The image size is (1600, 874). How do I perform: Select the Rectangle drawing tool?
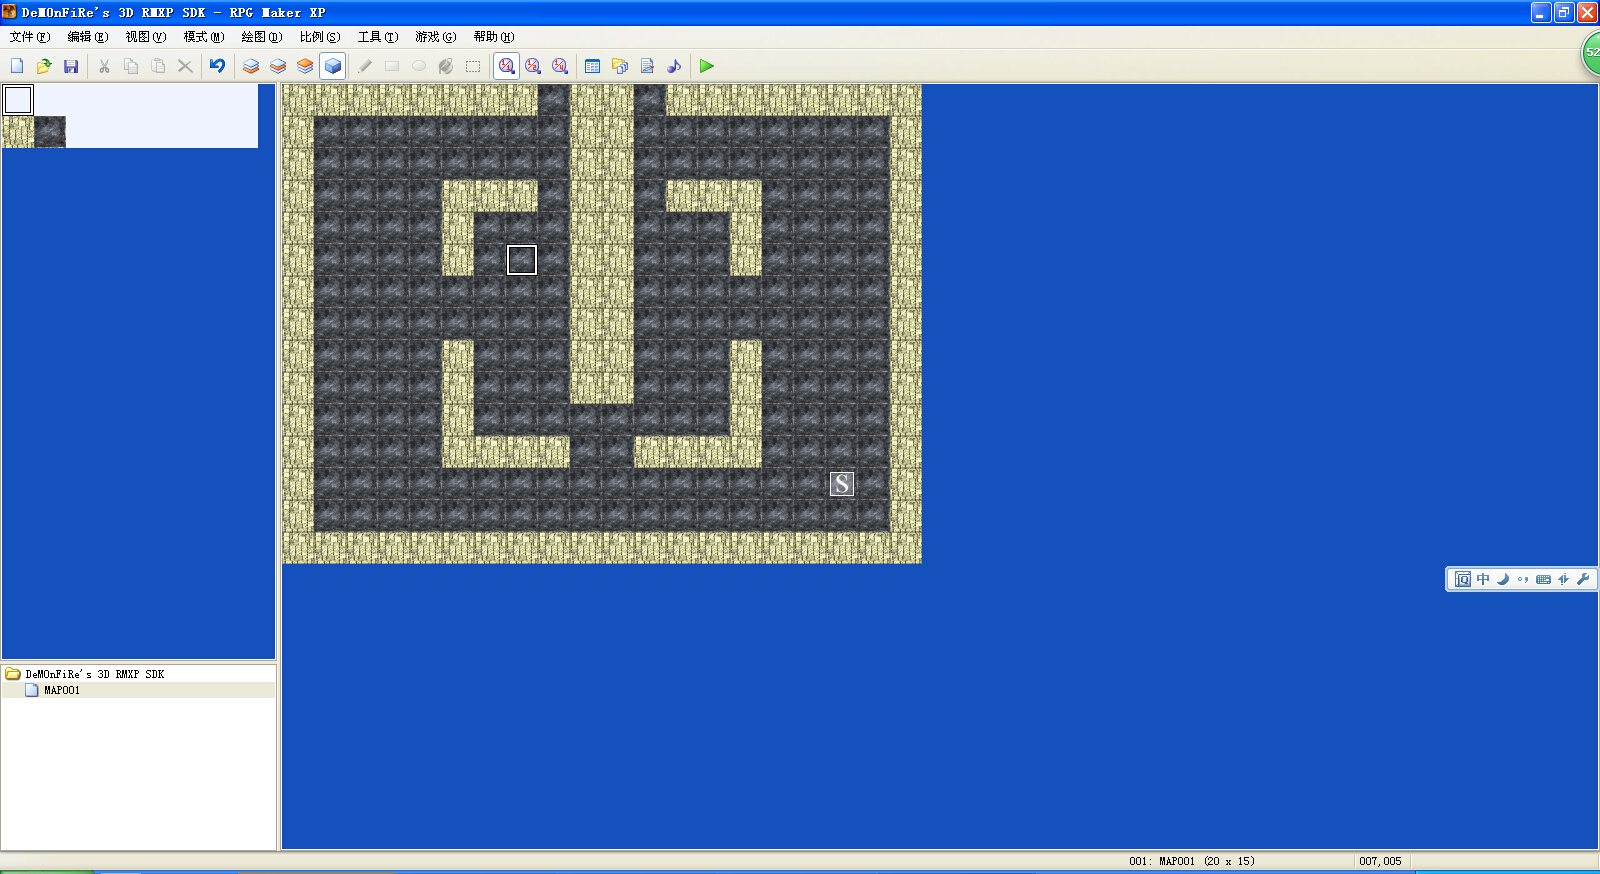(x=392, y=66)
